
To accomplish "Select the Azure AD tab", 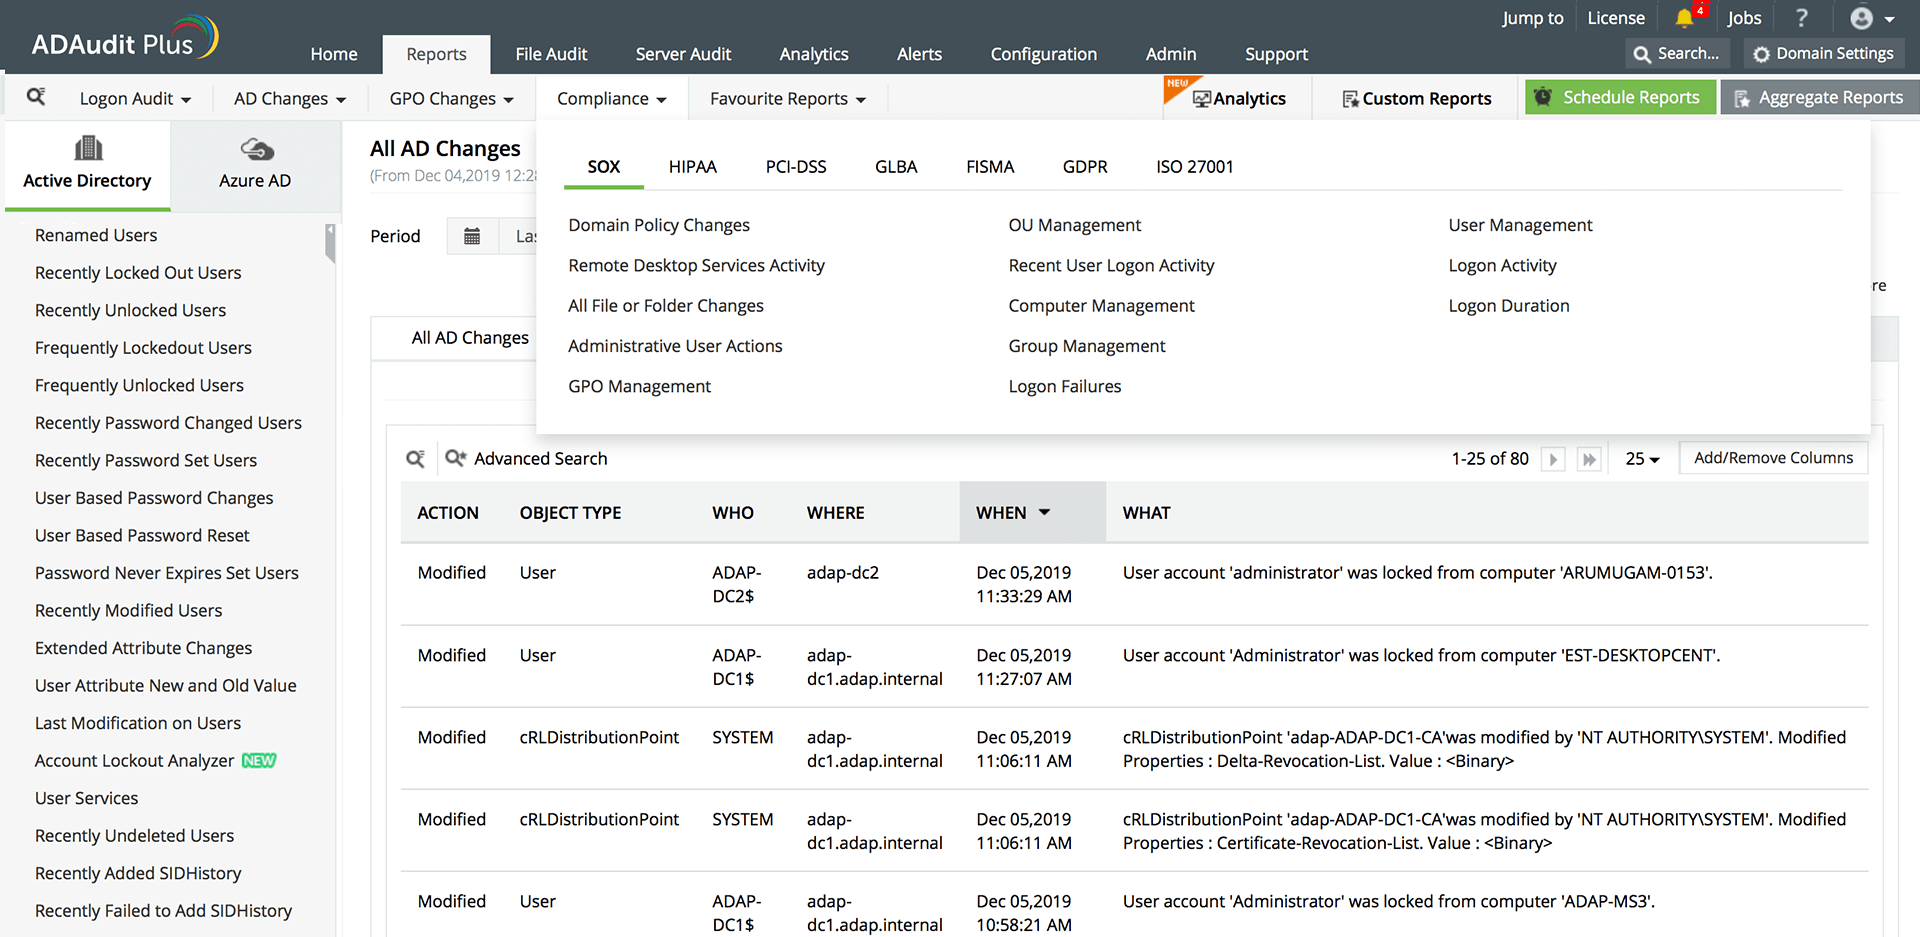I will pyautogui.click(x=255, y=165).
